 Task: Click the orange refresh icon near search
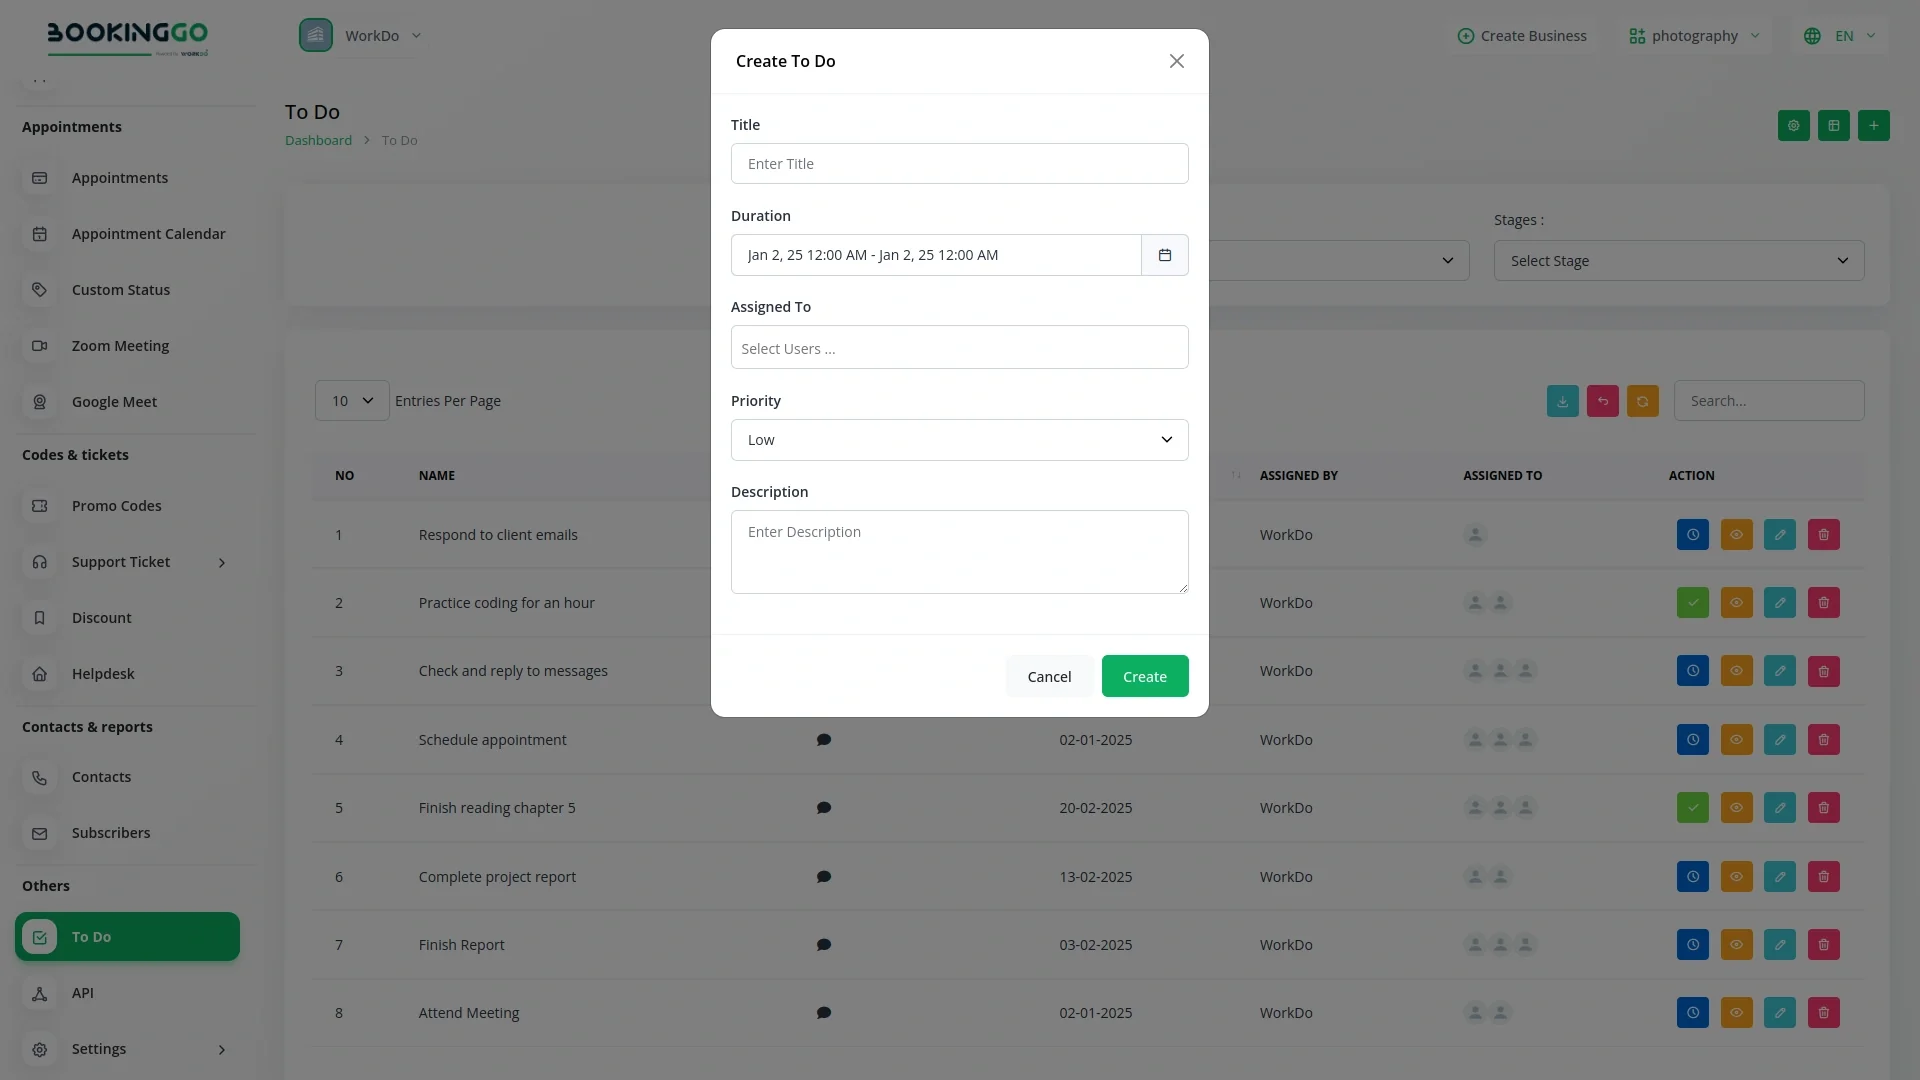click(1642, 401)
